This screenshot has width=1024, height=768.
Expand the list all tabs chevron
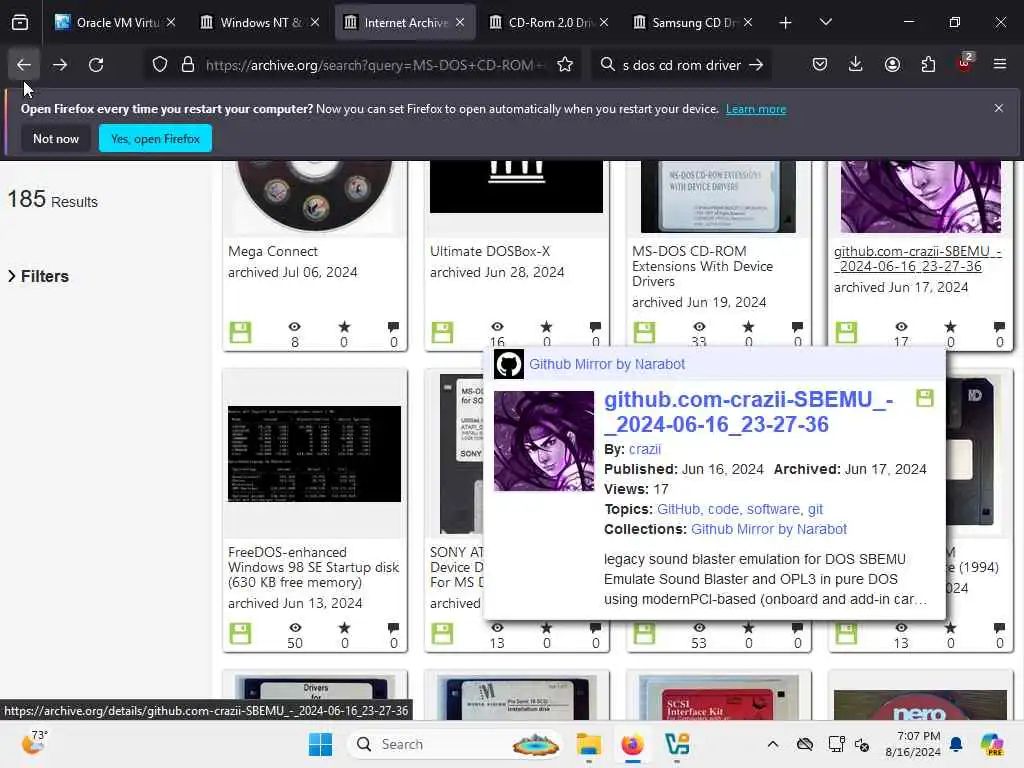(x=825, y=23)
